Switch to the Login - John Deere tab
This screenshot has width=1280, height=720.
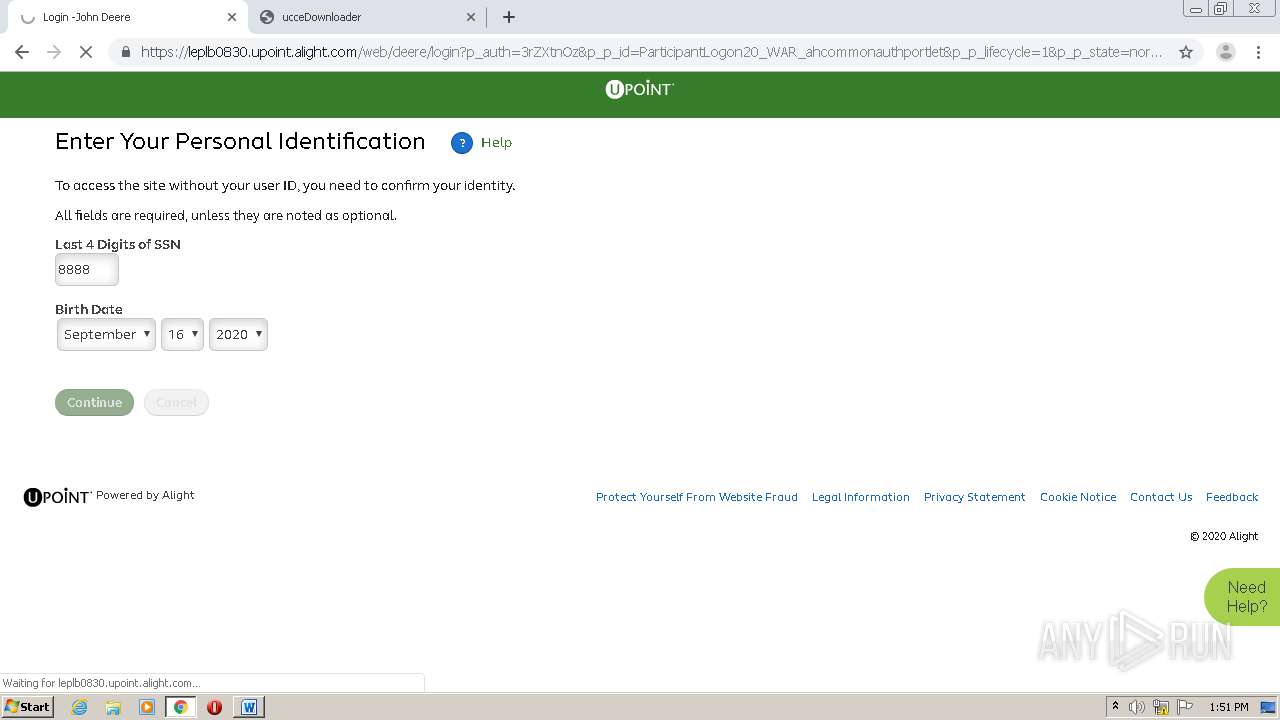tap(125, 17)
